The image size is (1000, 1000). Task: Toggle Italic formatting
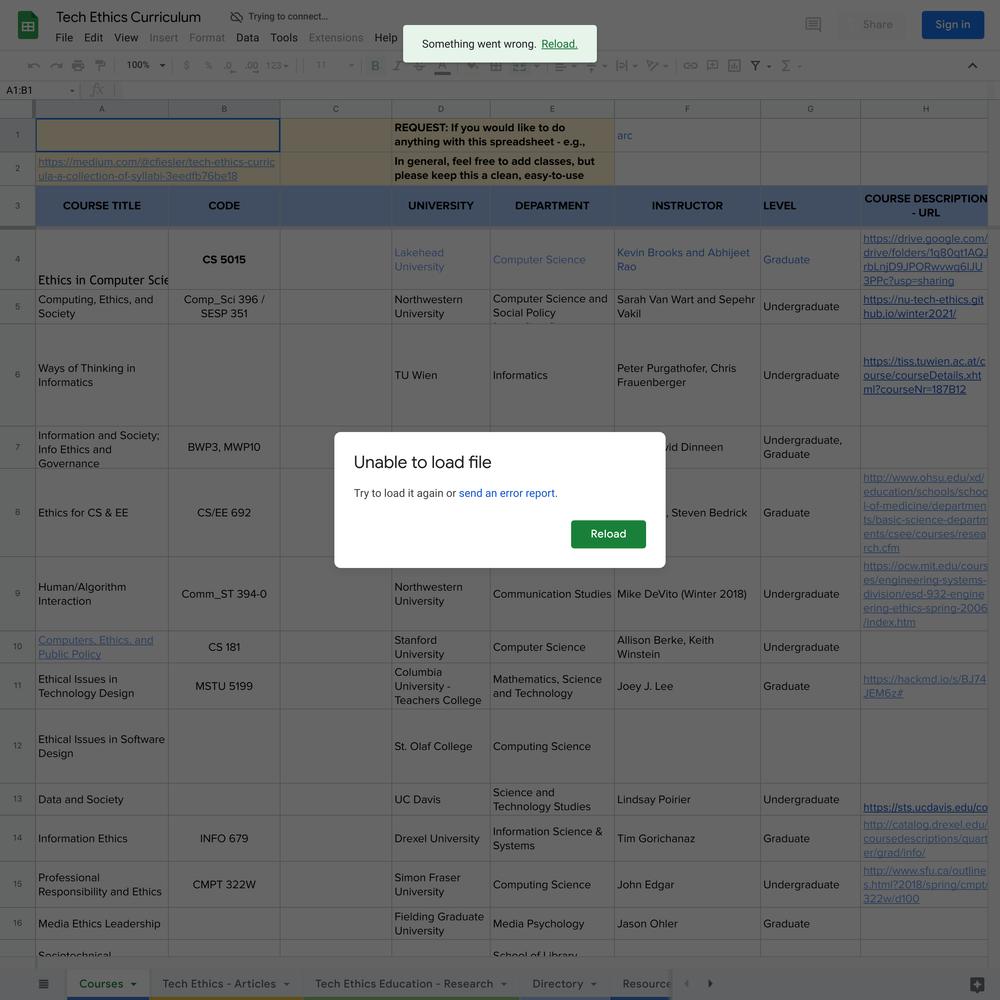397,66
